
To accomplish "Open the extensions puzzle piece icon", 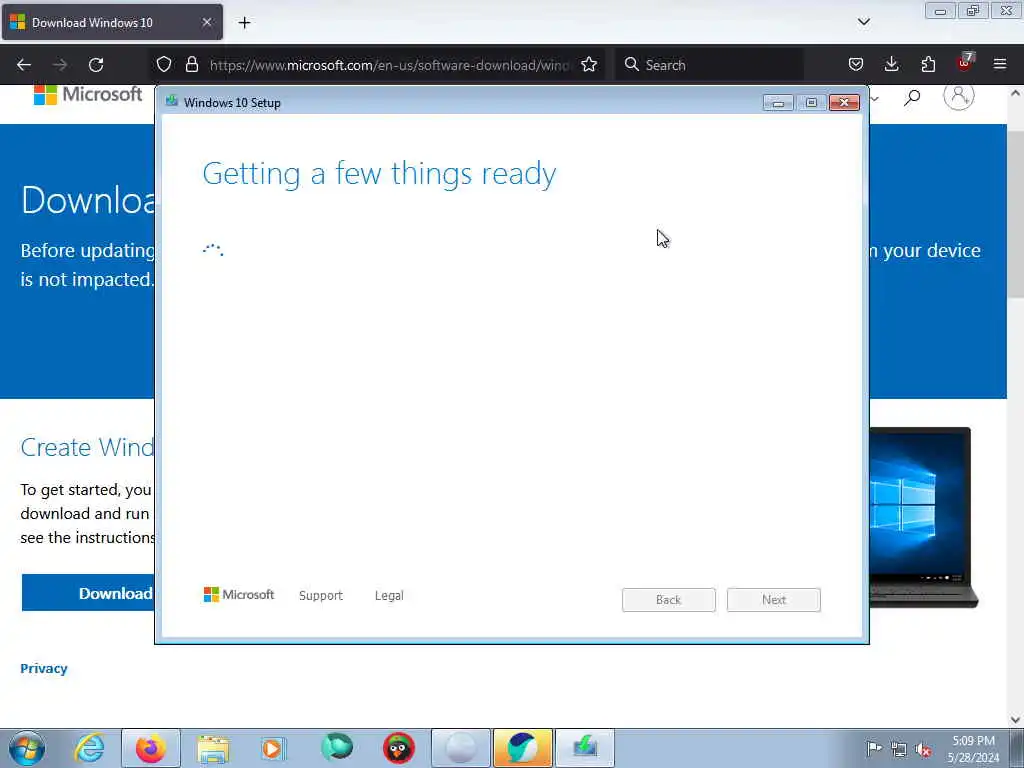I will 928,64.
